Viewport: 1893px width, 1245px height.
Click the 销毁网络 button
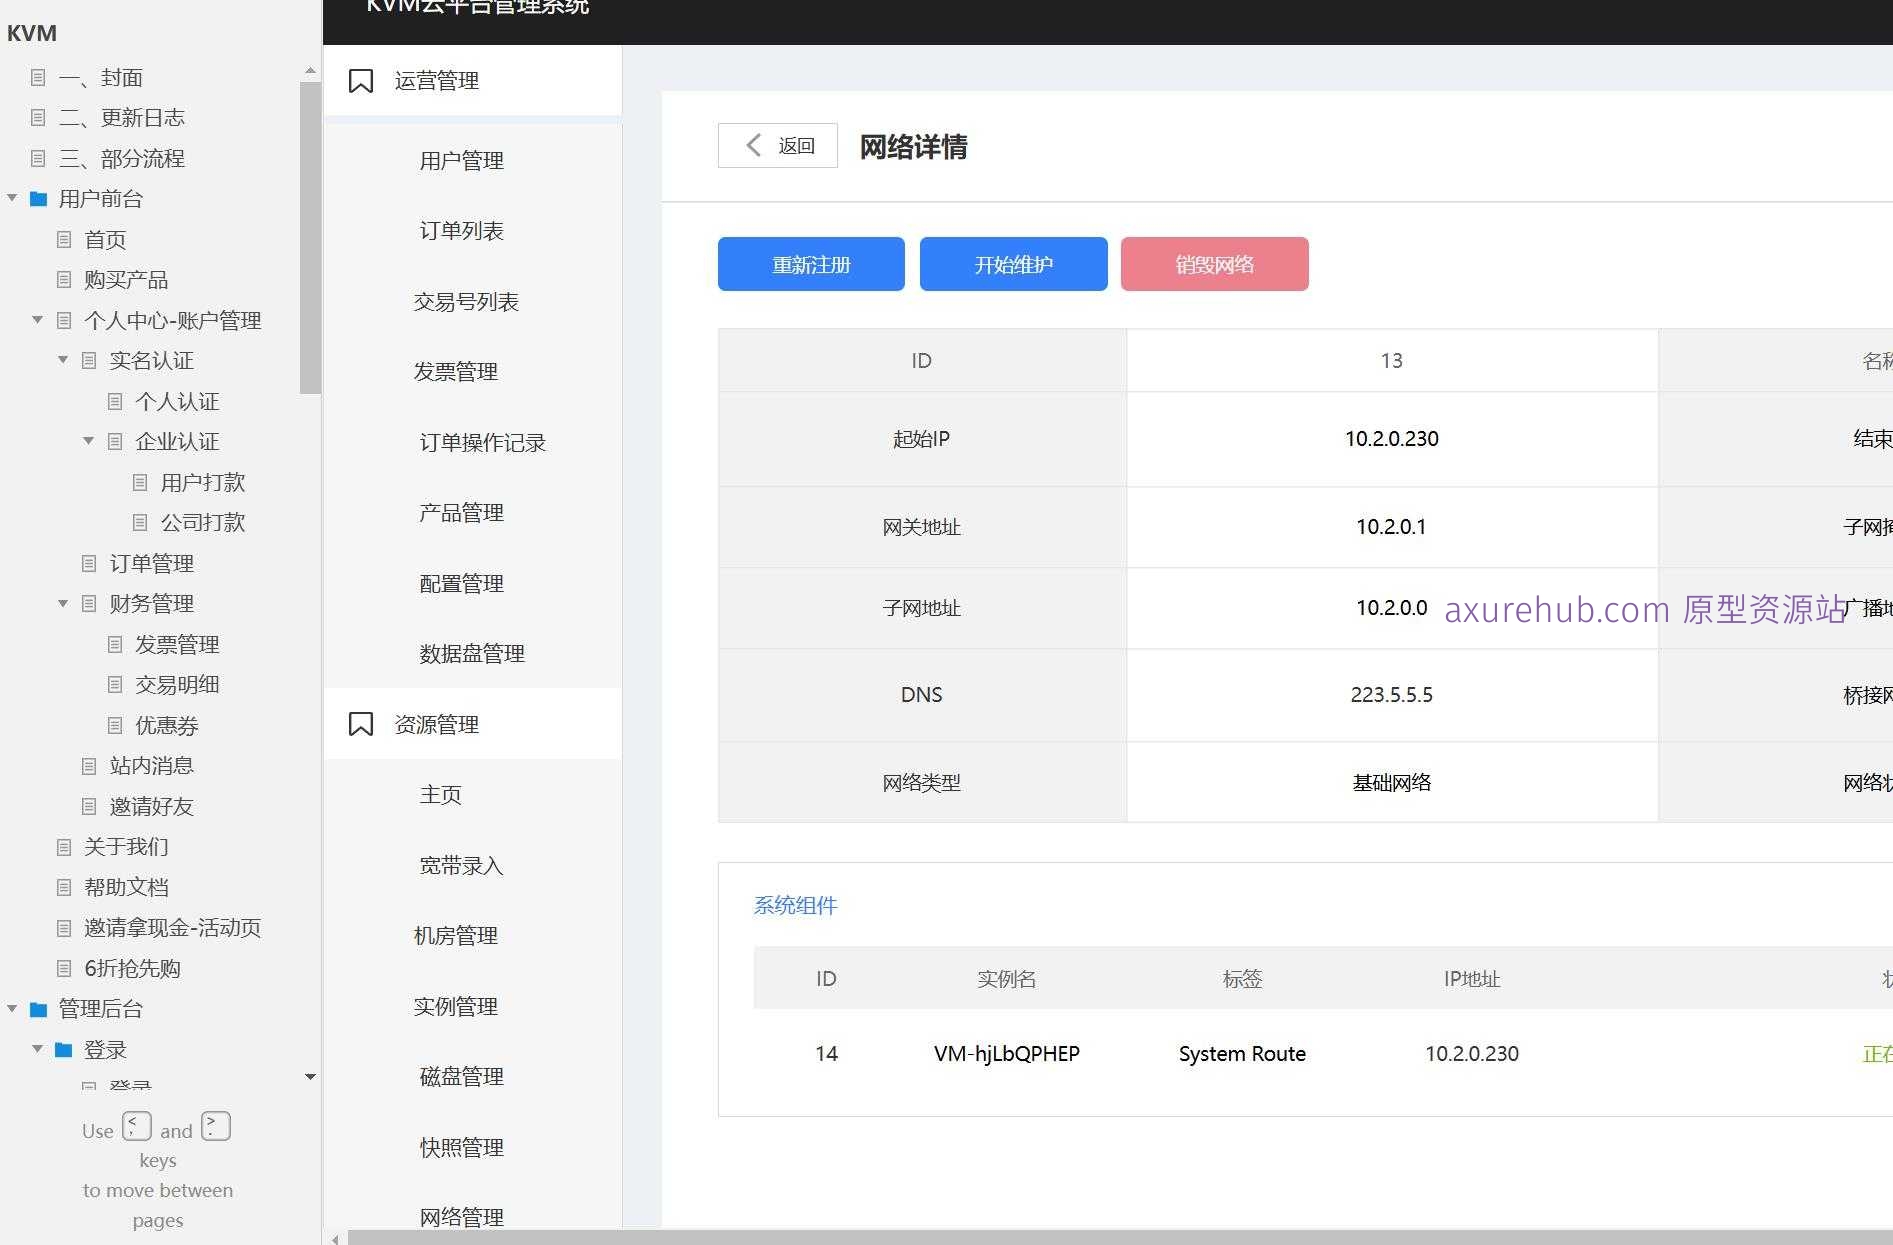pyautogui.click(x=1214, y=264)
